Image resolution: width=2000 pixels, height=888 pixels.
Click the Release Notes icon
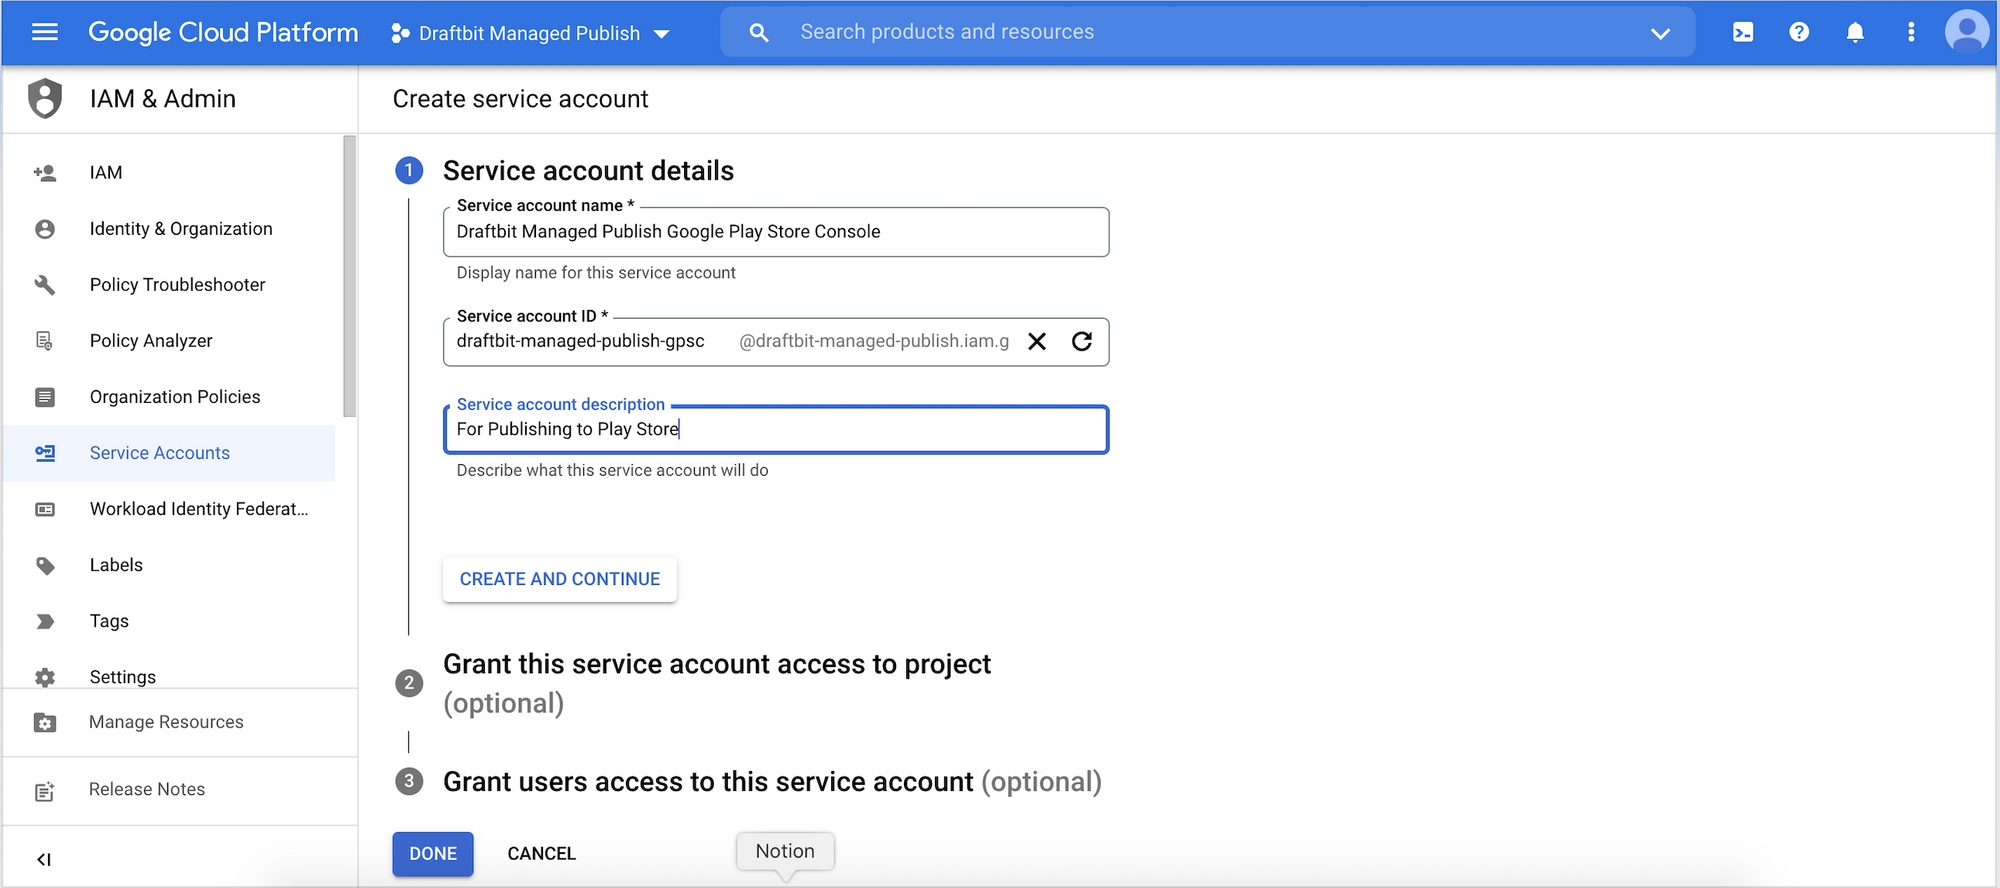coord(45,790)
